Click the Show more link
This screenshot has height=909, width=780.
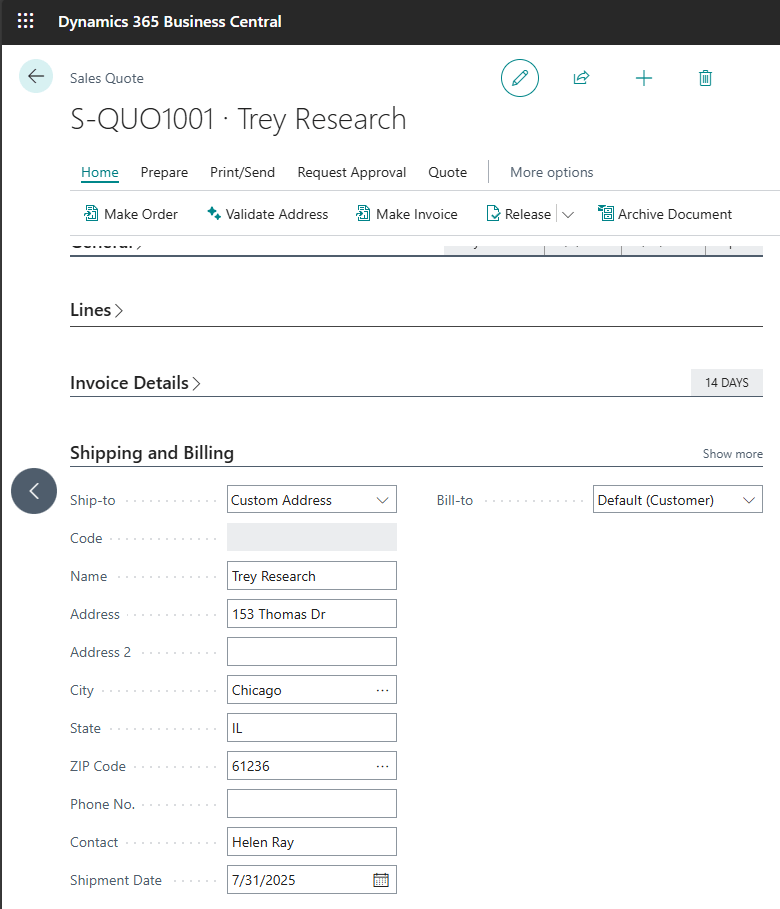(x=732, y=454)
